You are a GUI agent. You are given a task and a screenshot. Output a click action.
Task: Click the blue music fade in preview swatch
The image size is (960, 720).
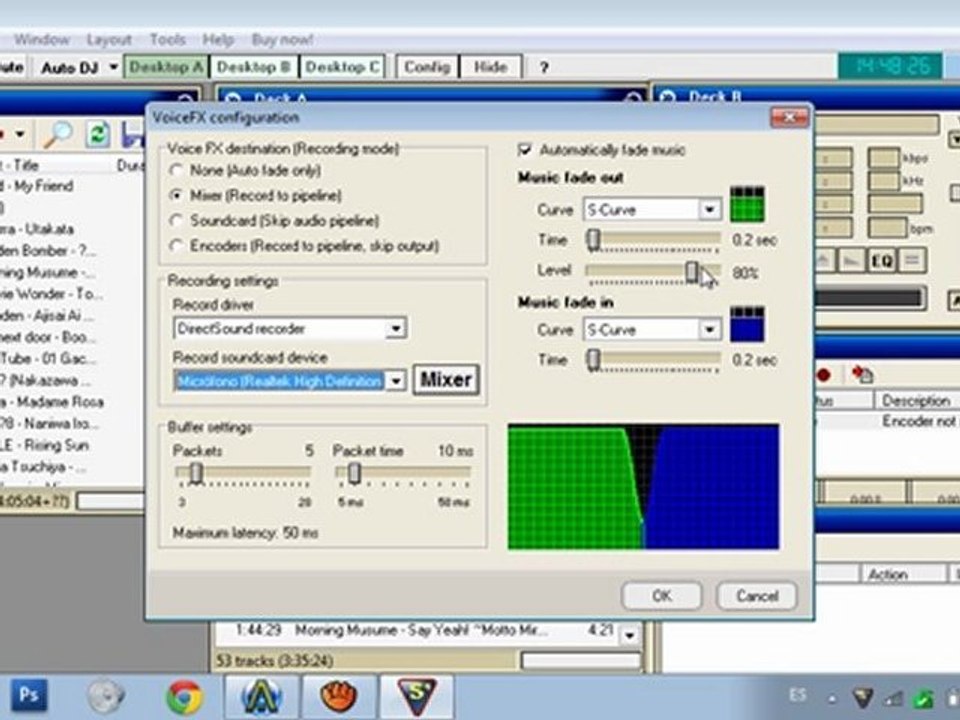point(747,324)
